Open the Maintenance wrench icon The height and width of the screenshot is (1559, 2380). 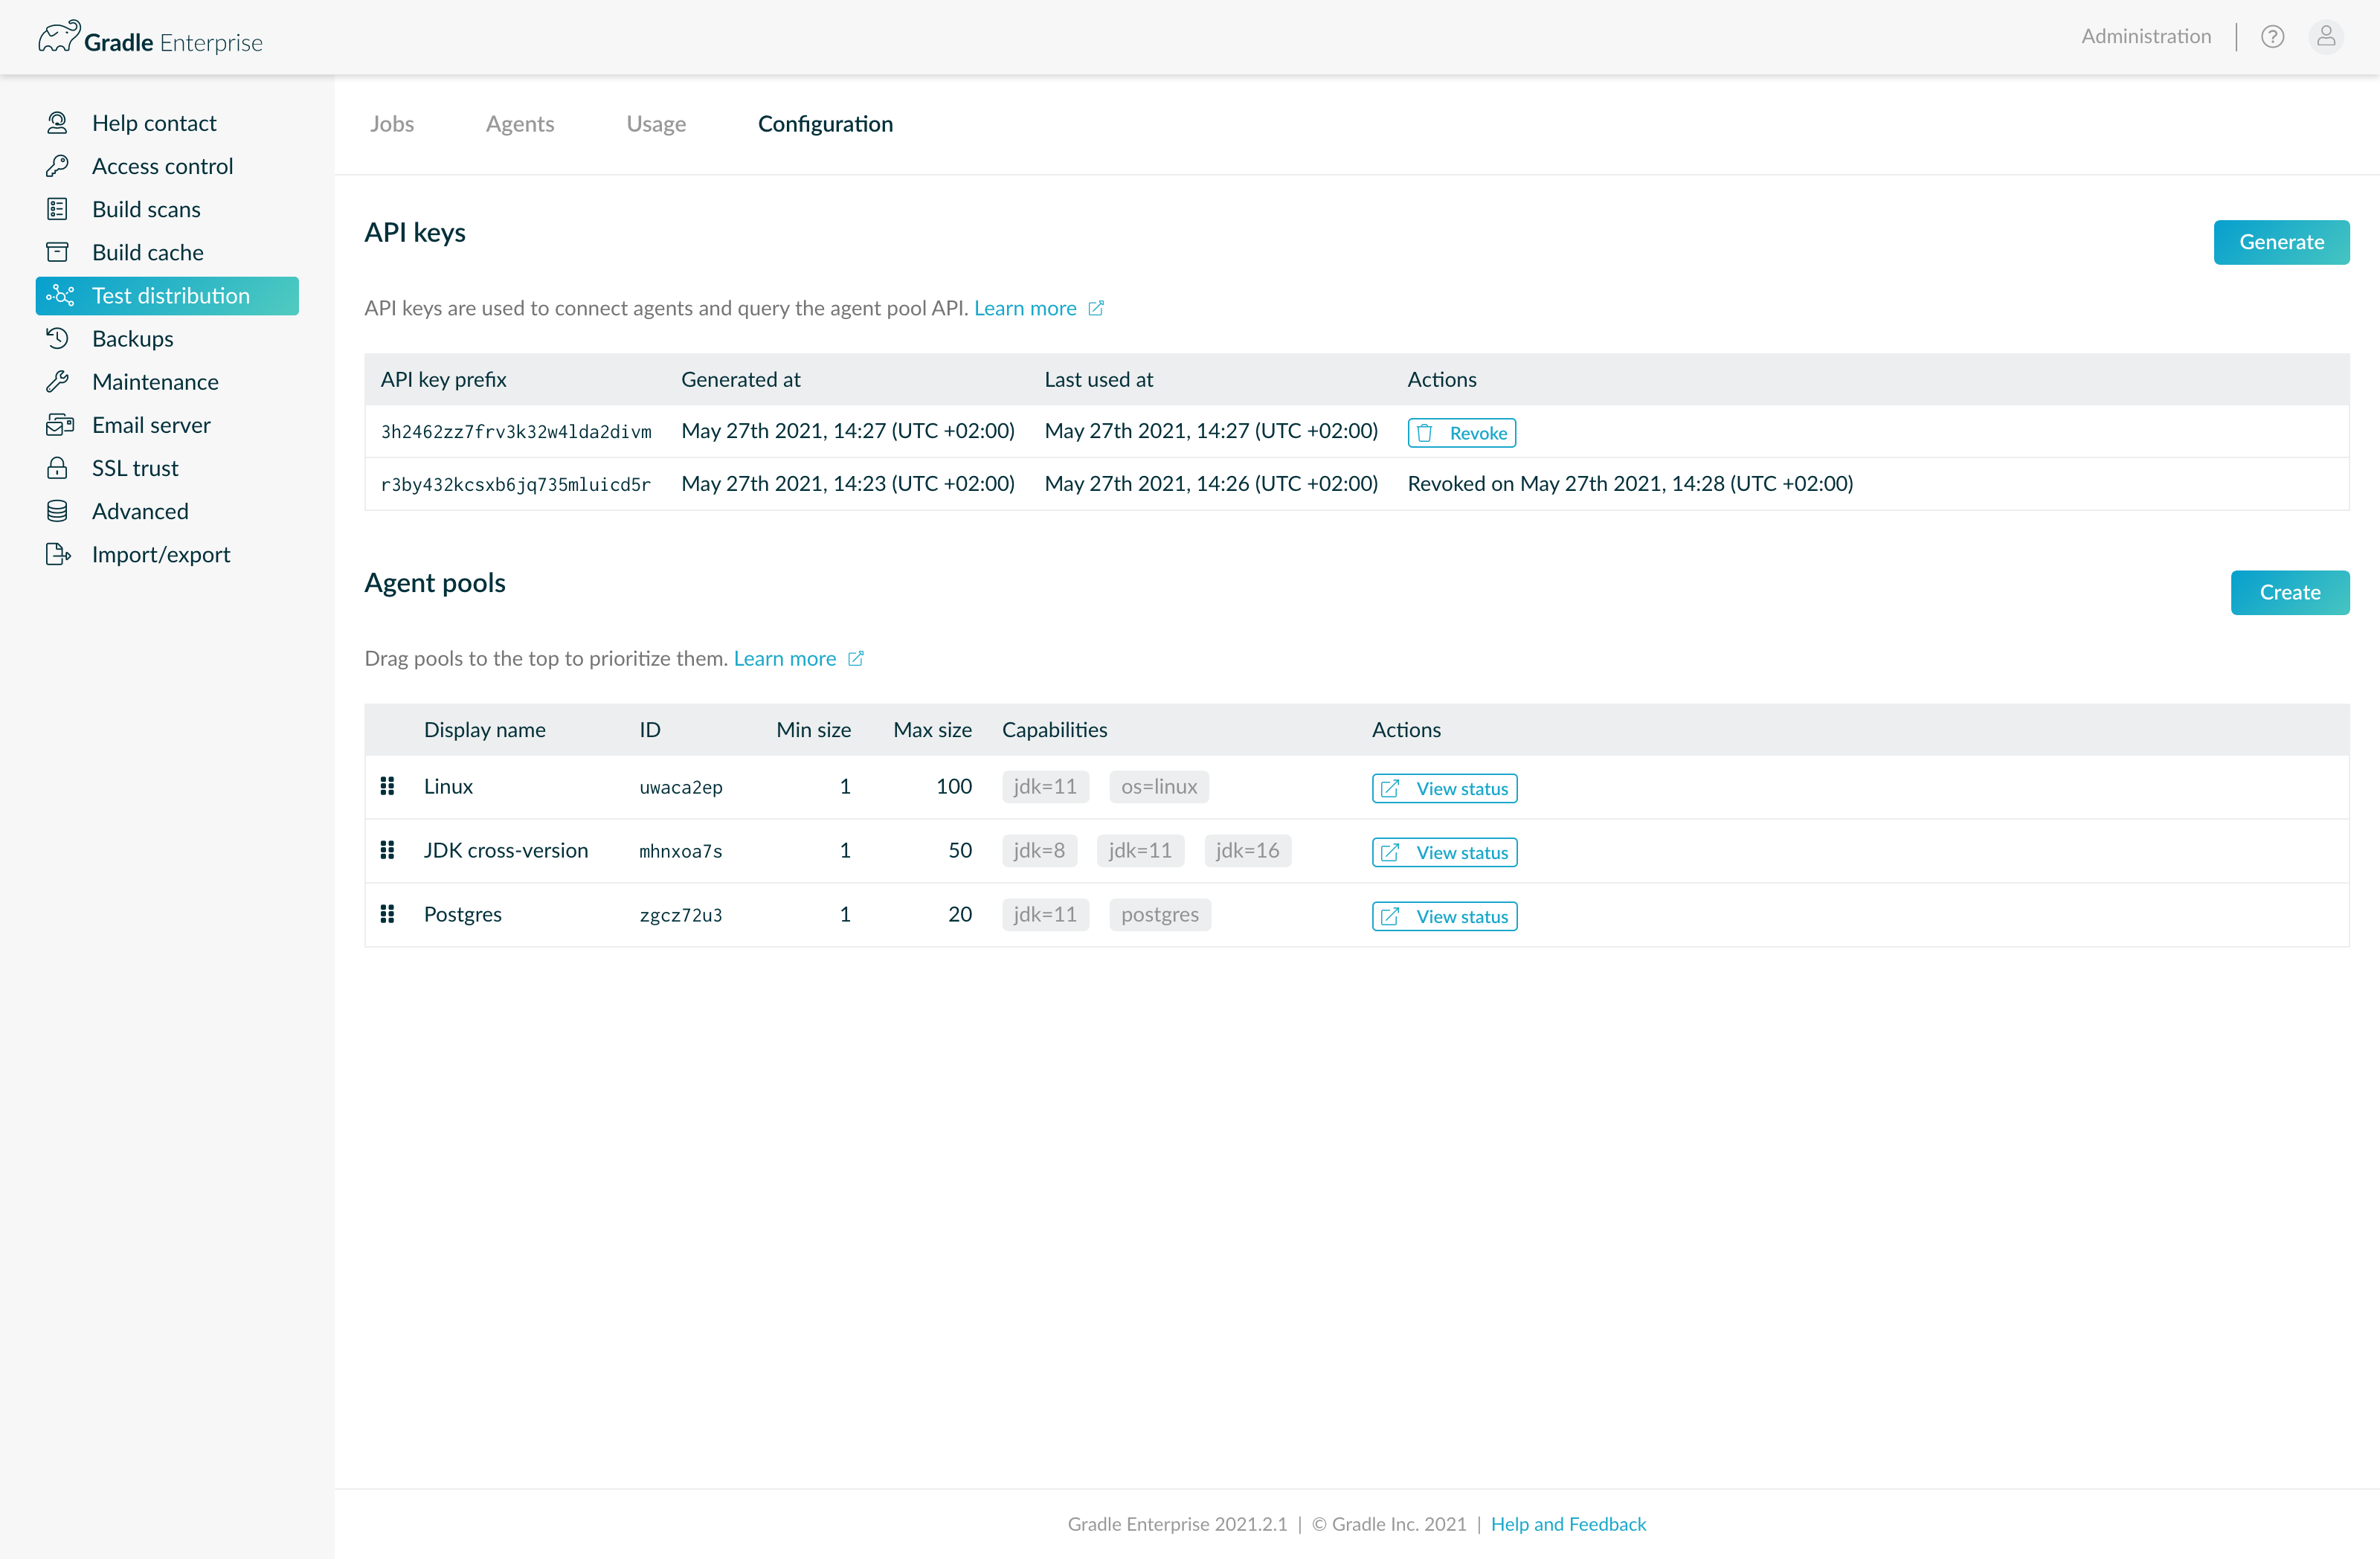[58, 381]
